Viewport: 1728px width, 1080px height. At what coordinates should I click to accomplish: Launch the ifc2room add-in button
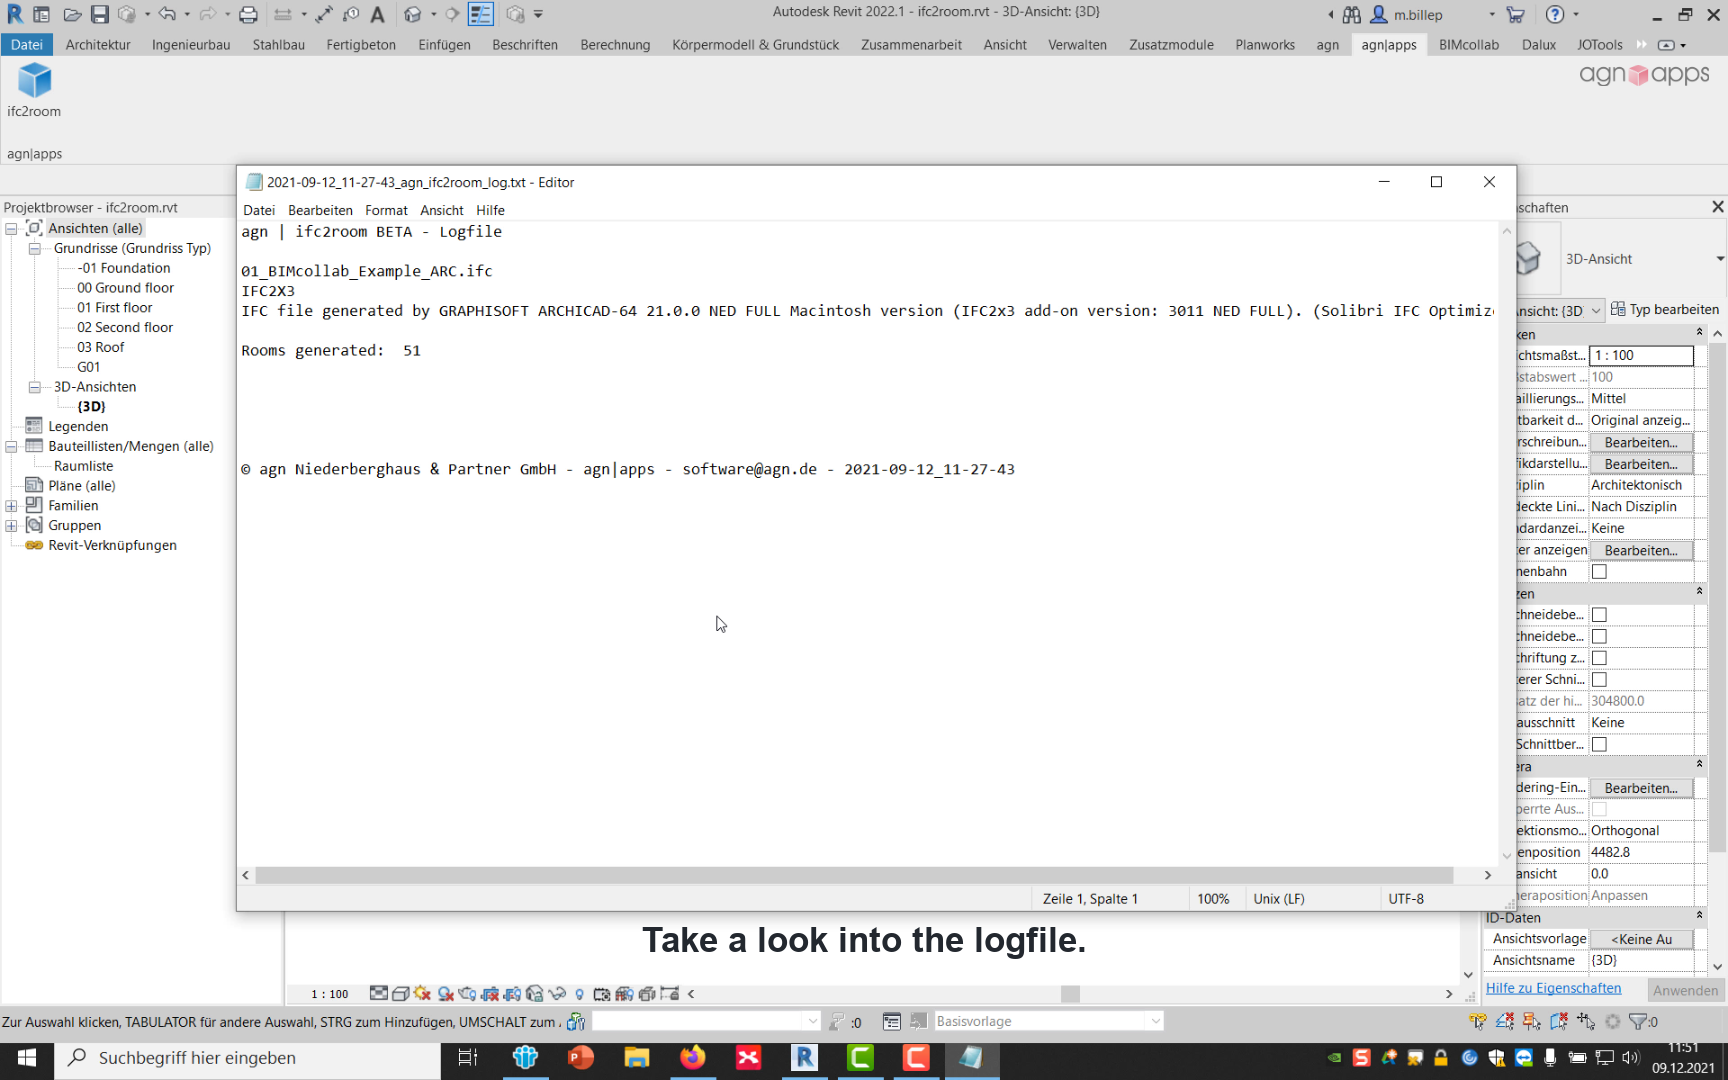point(34,90)
